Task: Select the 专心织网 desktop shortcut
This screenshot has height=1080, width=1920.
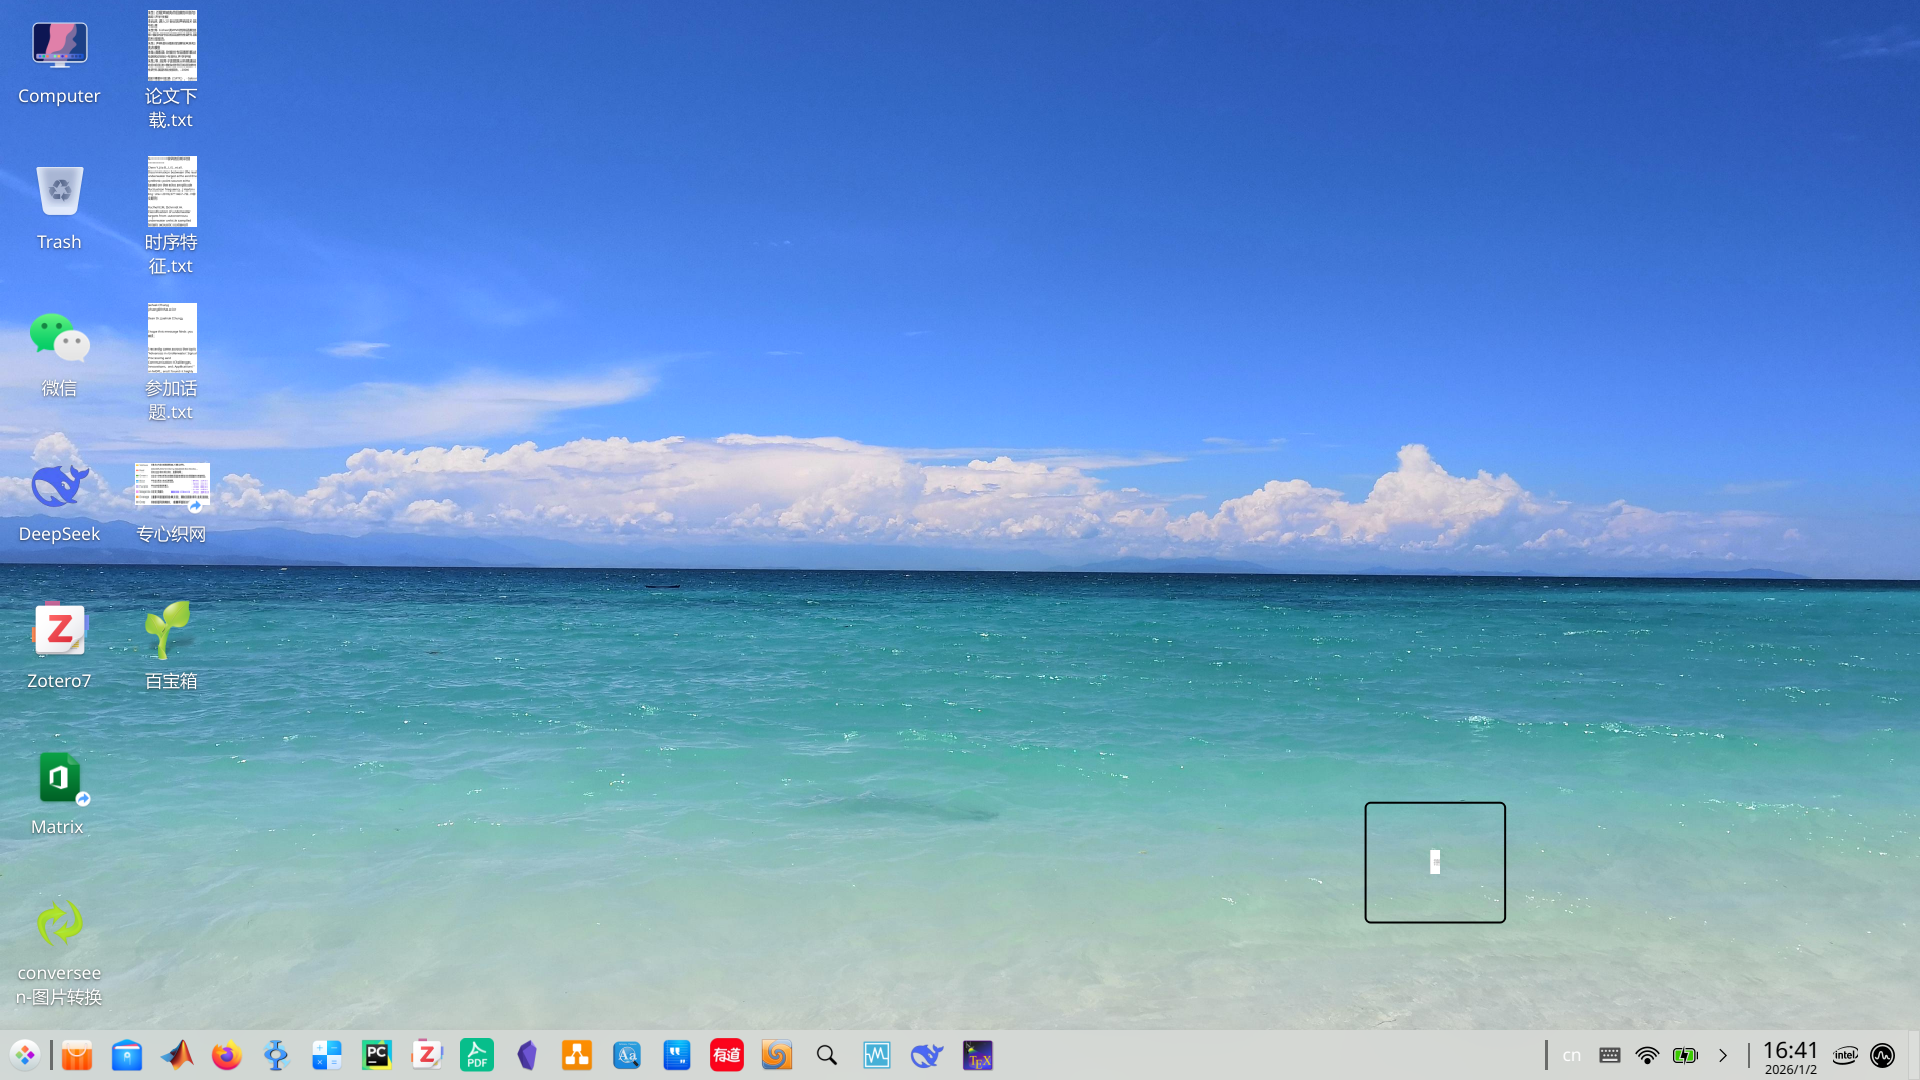Action: pos(171,502)
